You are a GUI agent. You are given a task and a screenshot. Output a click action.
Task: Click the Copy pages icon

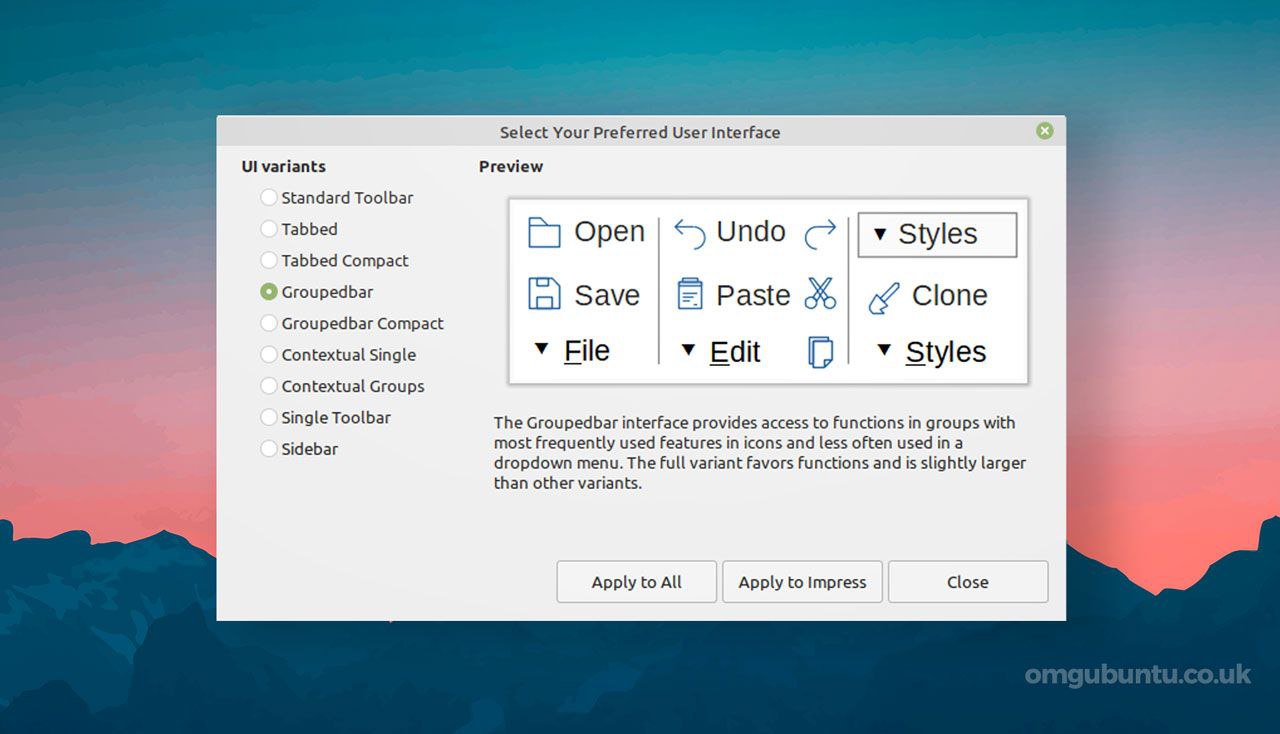pos(820,352)
